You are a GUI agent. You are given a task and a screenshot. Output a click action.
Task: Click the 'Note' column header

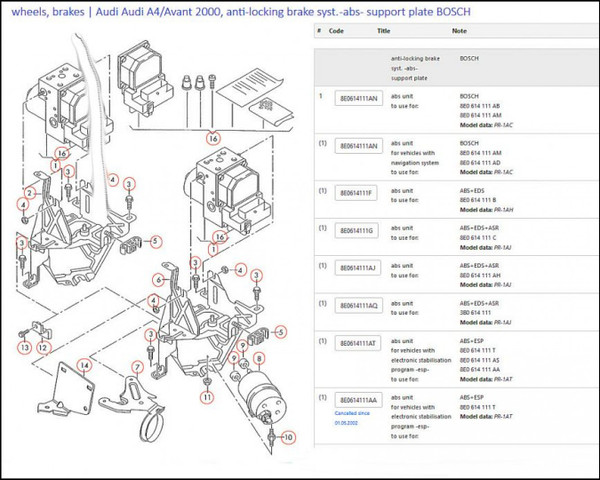coord(460,31)
